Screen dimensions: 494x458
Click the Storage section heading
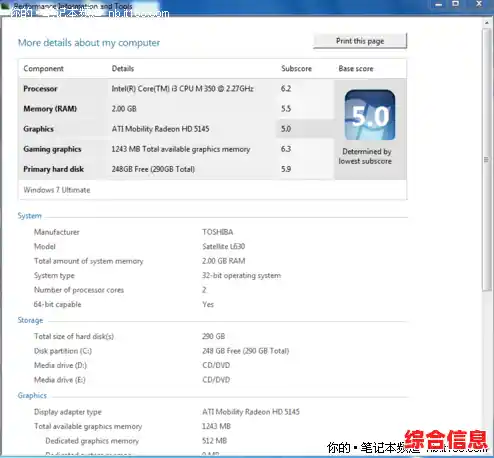(x=30, y=320)
